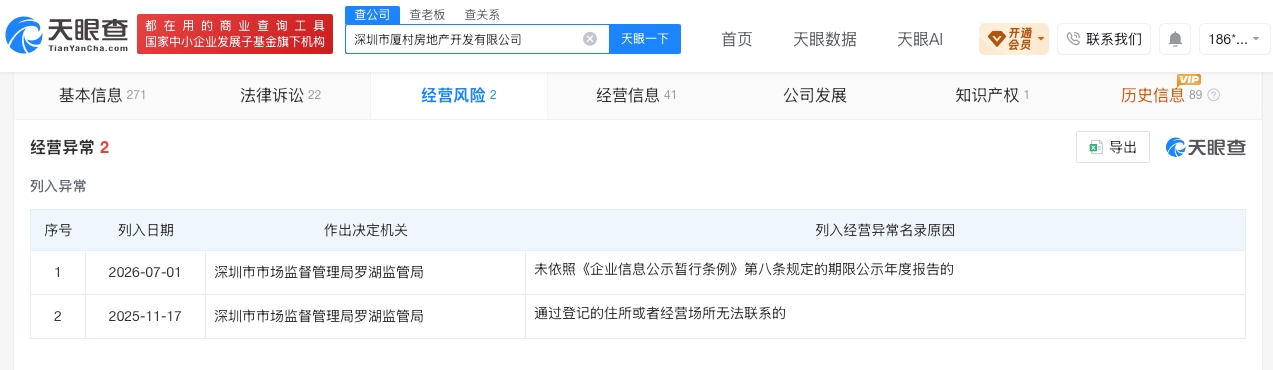Switch to the 查关系 search tab
The height and width of the screenshot is (370, 1273).
click(482, 14)
